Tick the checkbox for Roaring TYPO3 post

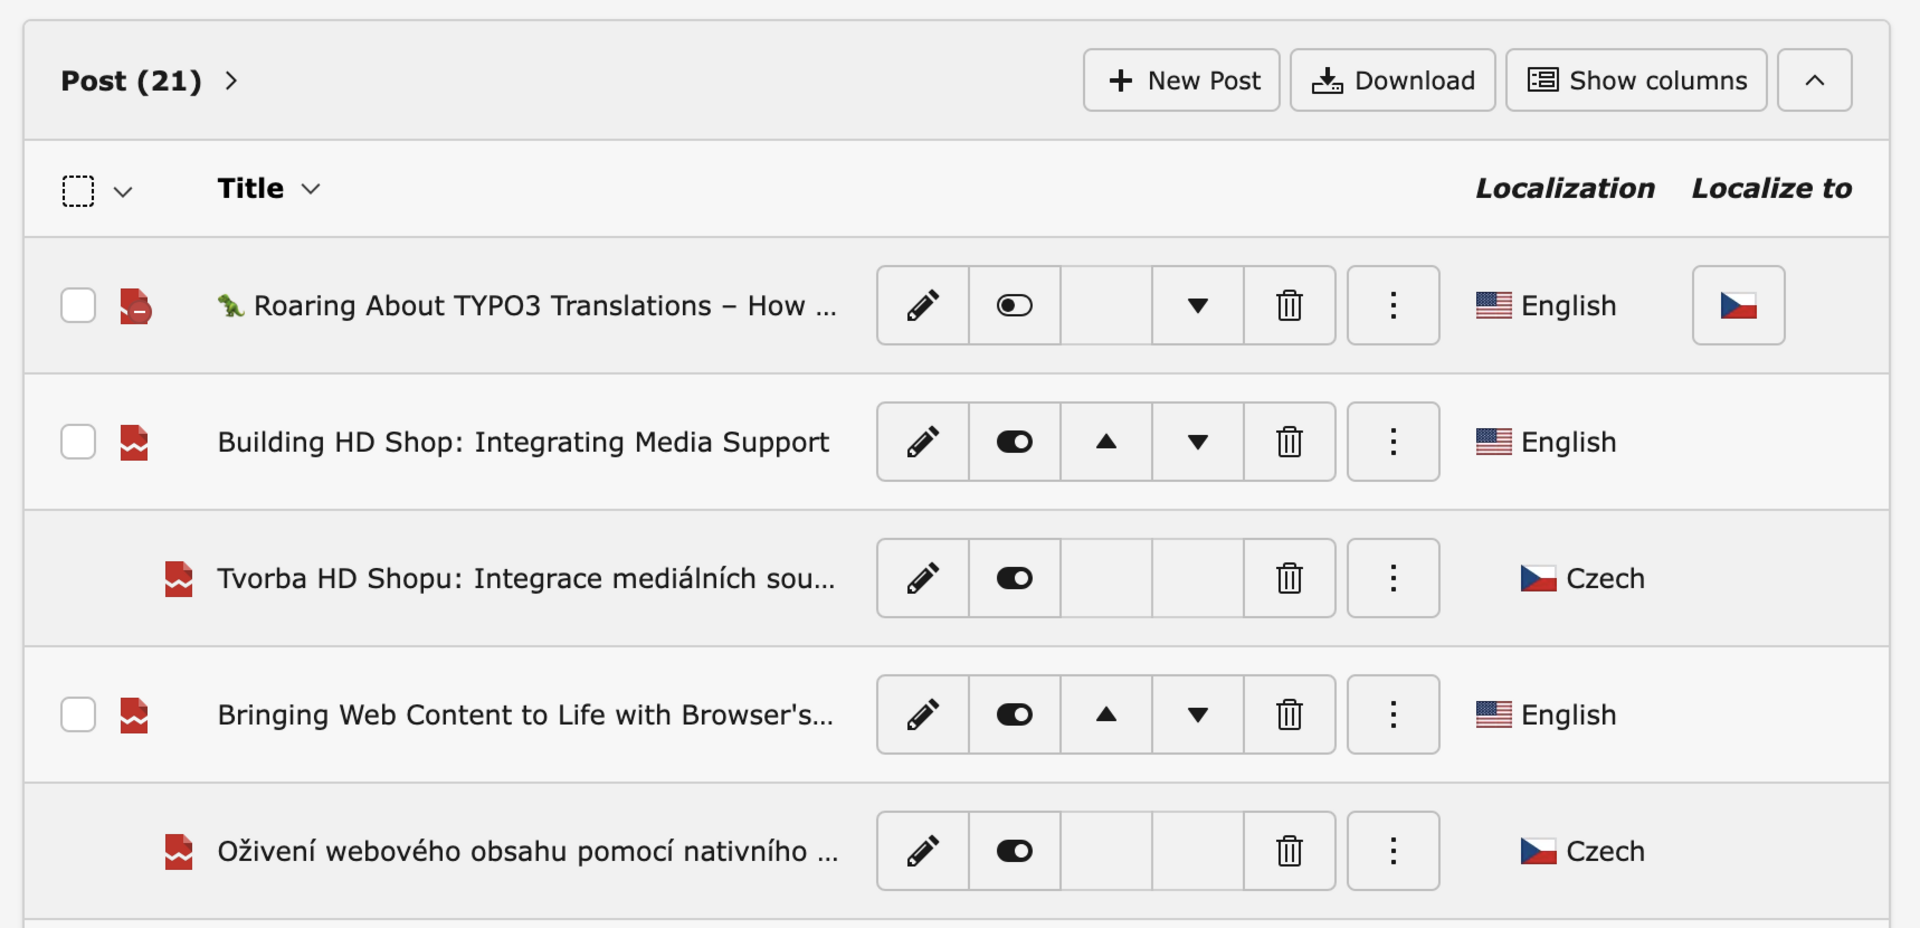tap(78, 305)
